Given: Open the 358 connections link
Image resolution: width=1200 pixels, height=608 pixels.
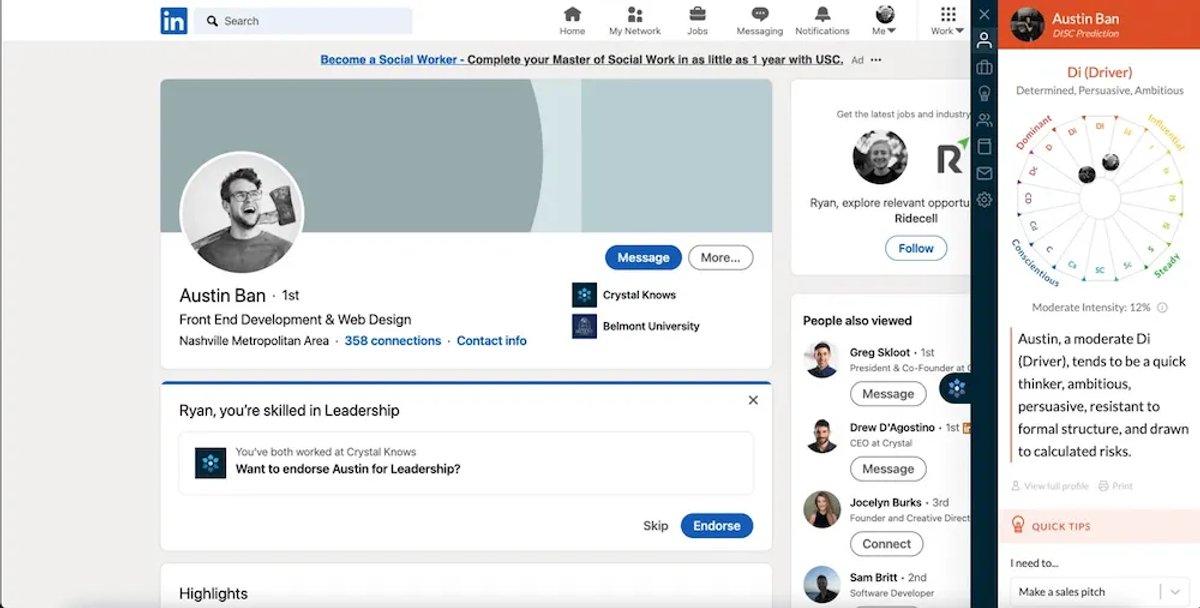Looking at the screenshot, I should [x=393, y=341].
